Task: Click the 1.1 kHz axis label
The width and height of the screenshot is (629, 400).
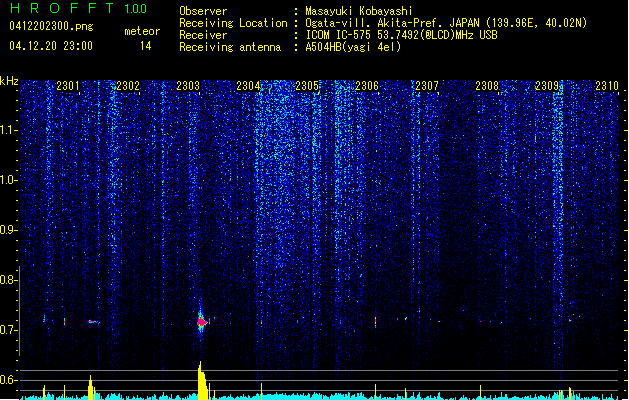Action: tap(9, 131)
